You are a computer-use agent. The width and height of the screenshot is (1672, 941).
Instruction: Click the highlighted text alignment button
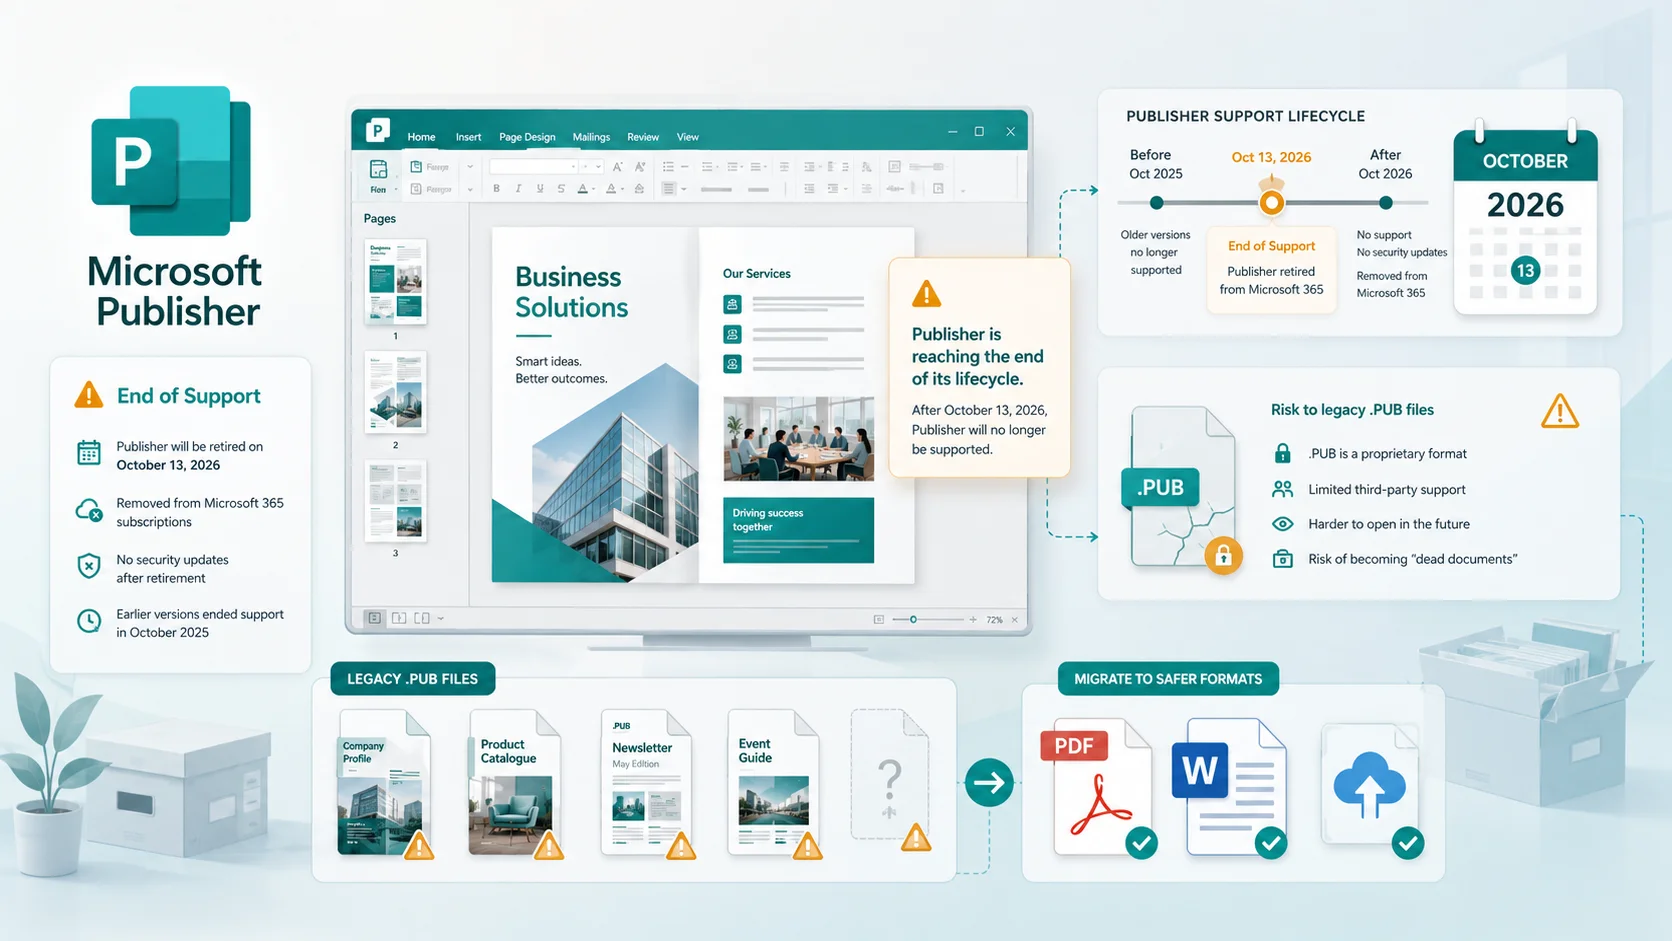[669, 189]
